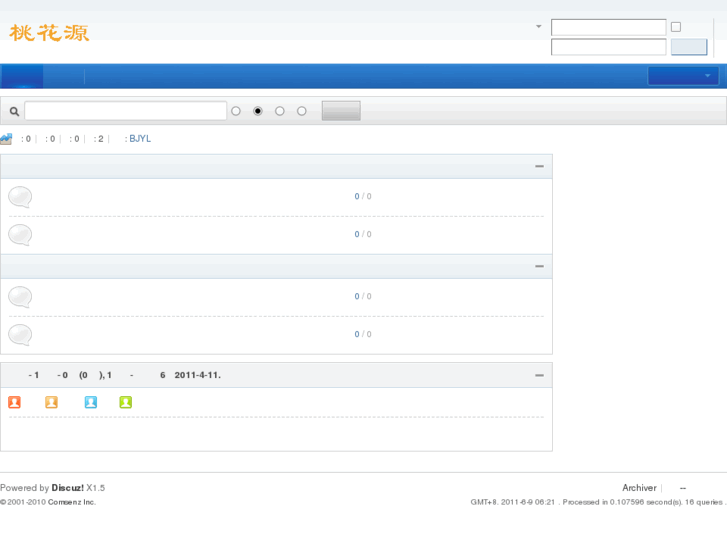Image resolution: width=727 pixels, height=545 pixels.
Task: Tick the remember-me checkbox beside the login field
Action: tap(676, 27)
